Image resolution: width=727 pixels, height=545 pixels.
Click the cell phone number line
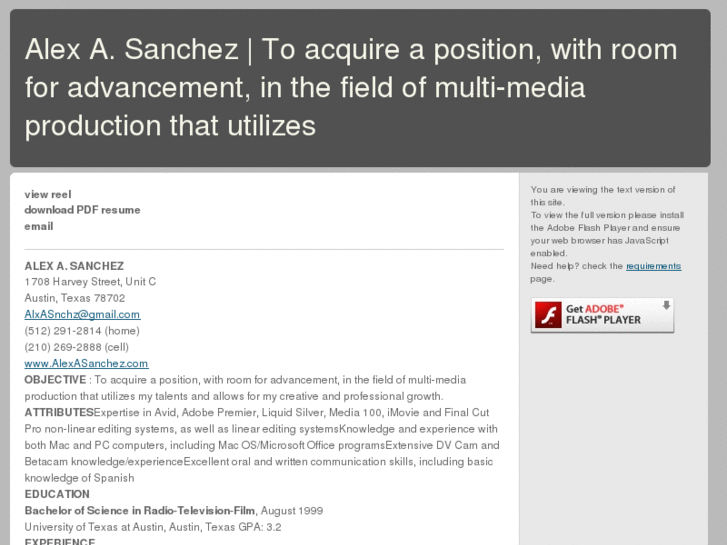(x=77, y=347)
